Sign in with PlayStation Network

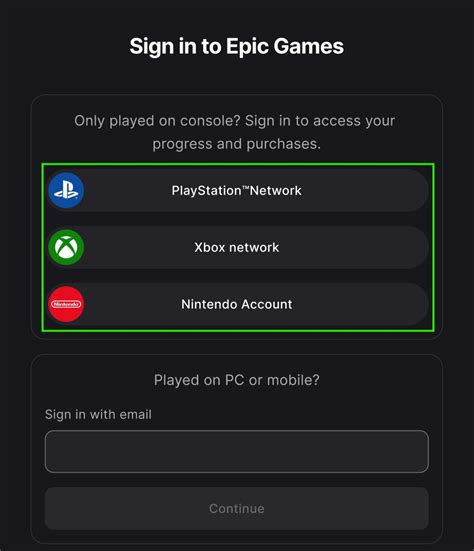(x=238, y=190)
